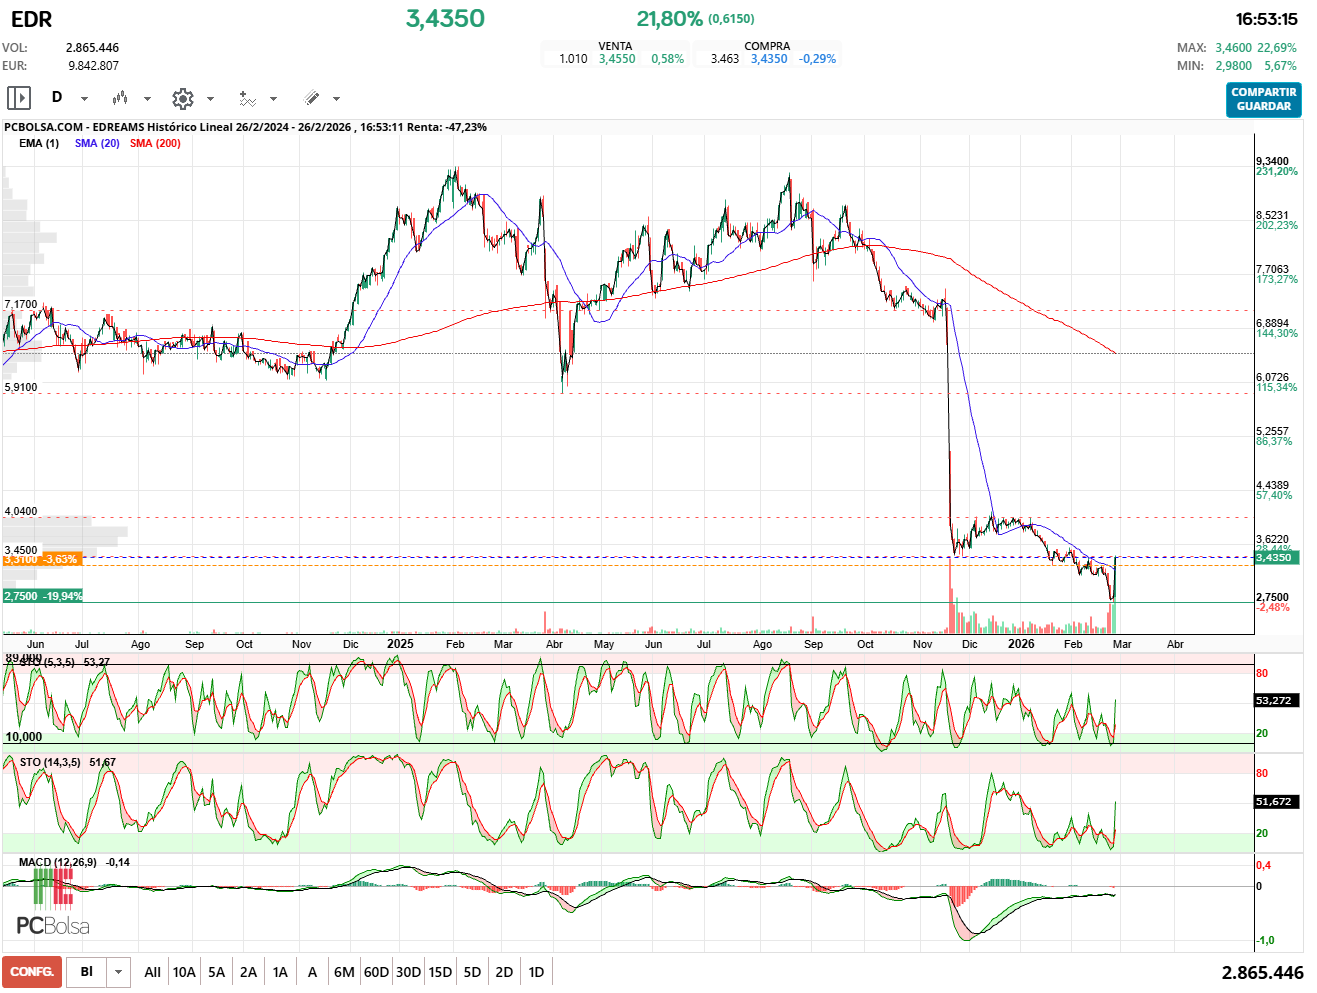Select the 6M time range tab

(344, 972)
